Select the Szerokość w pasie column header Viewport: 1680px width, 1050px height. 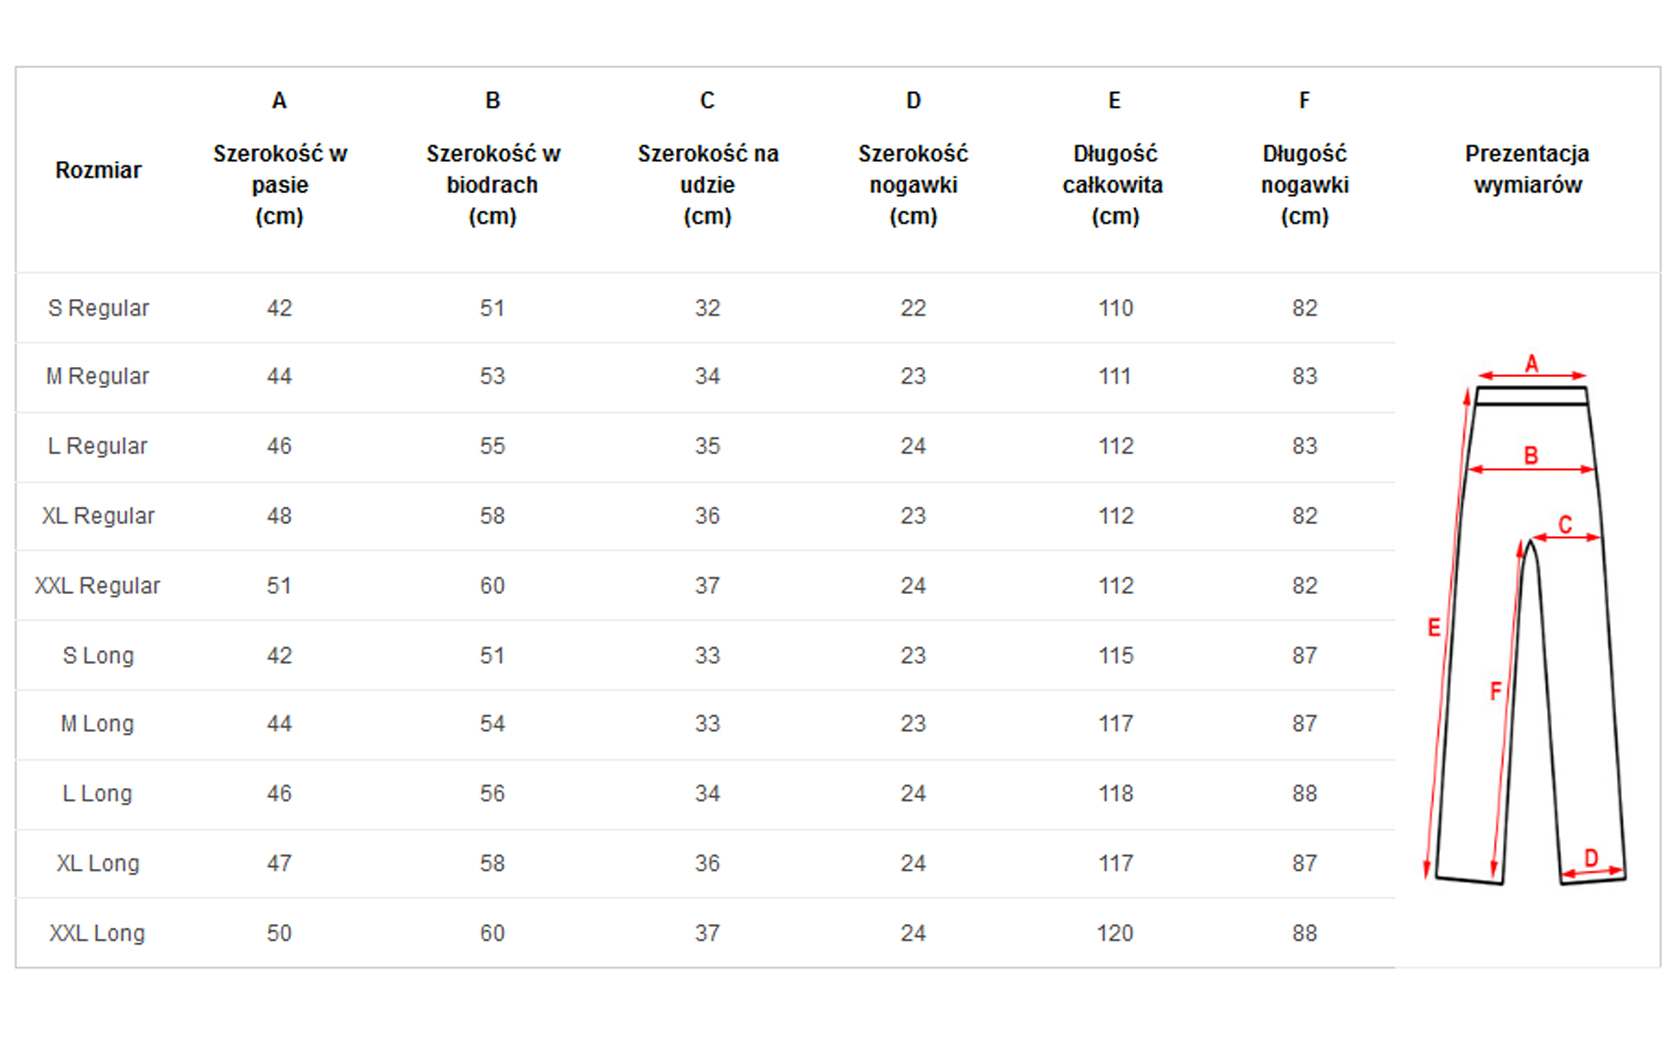tap(280, 185)
